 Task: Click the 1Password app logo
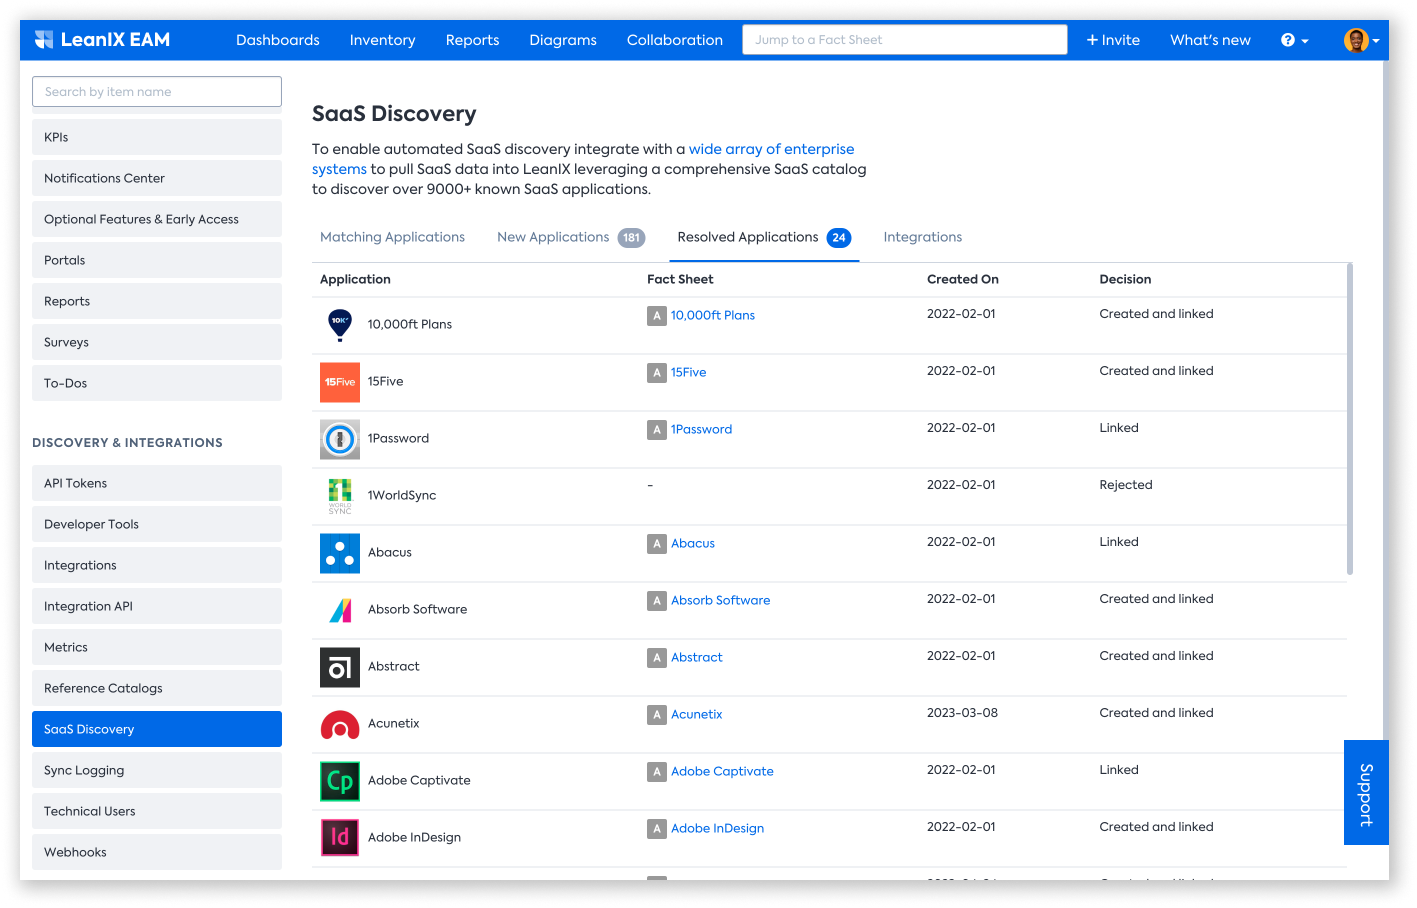click(340, 439)
